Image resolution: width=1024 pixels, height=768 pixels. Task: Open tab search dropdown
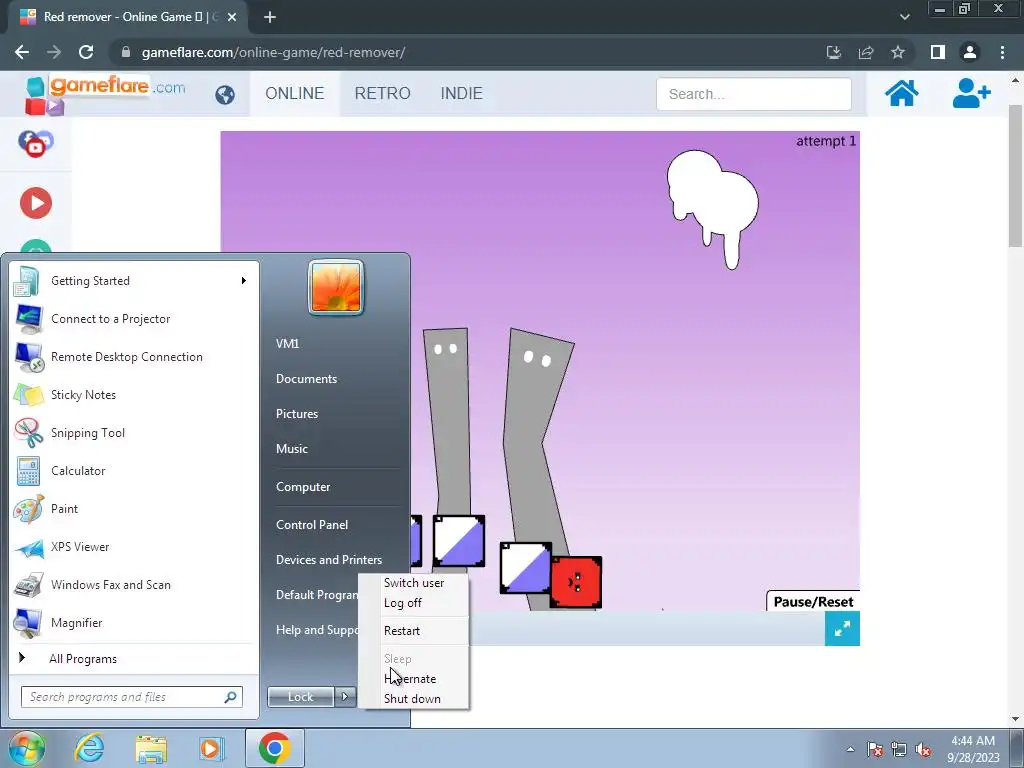coord(904,17)
